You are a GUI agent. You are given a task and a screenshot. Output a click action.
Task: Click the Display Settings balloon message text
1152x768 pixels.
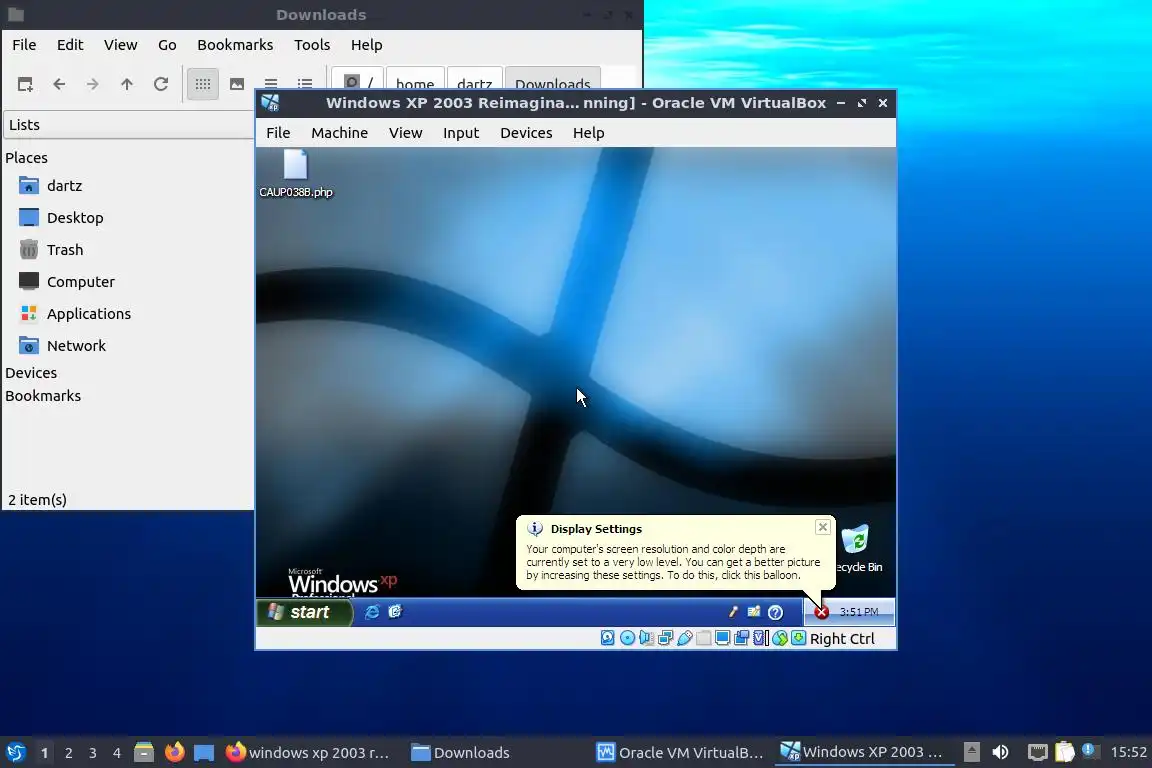(x=673, y=562)
